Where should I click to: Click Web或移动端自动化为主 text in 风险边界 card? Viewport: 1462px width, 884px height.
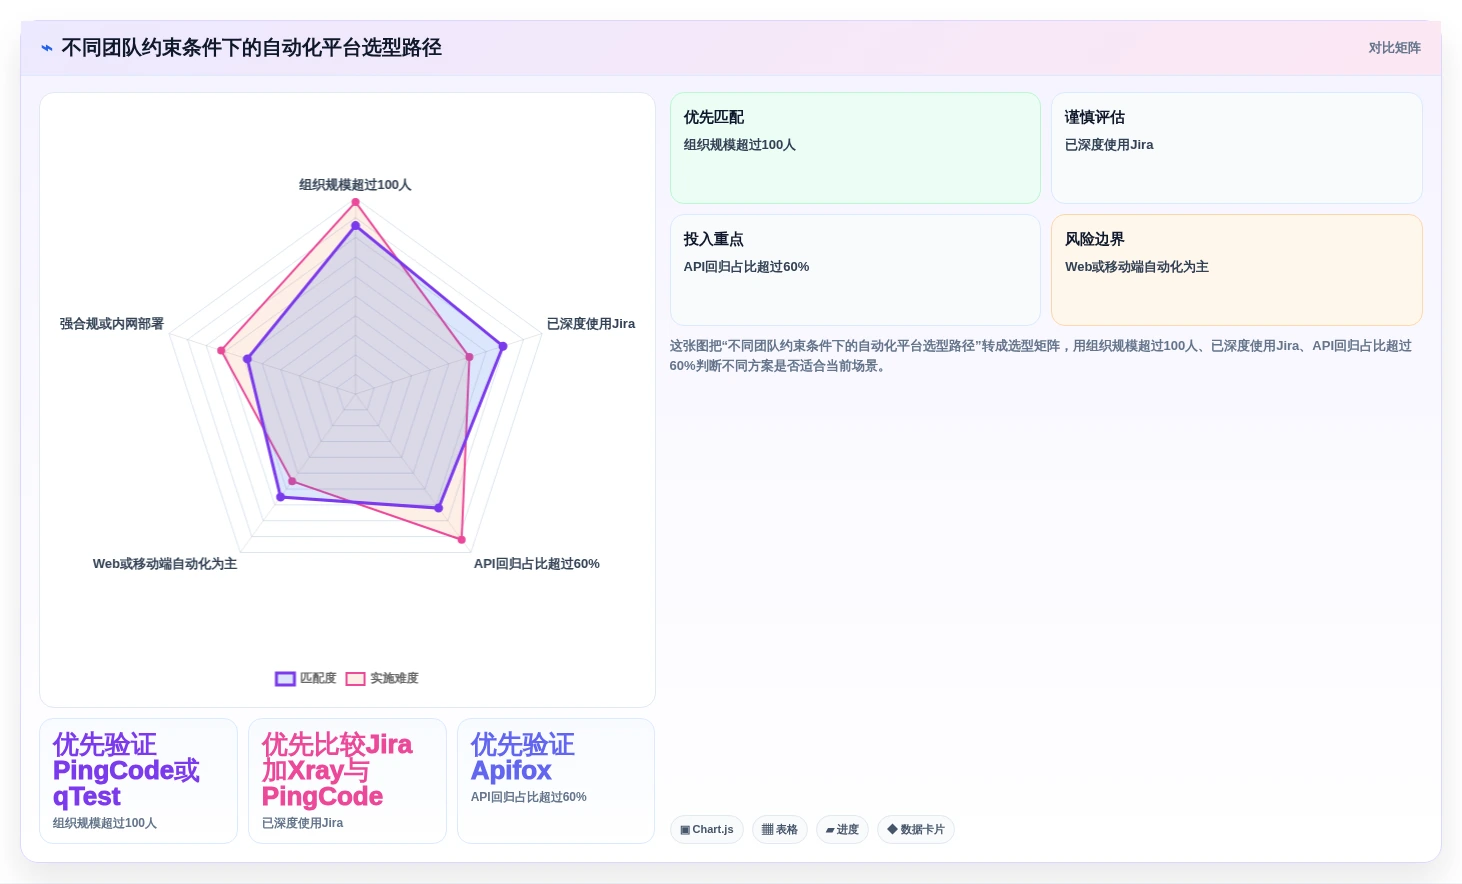[x=1137, y=267]
